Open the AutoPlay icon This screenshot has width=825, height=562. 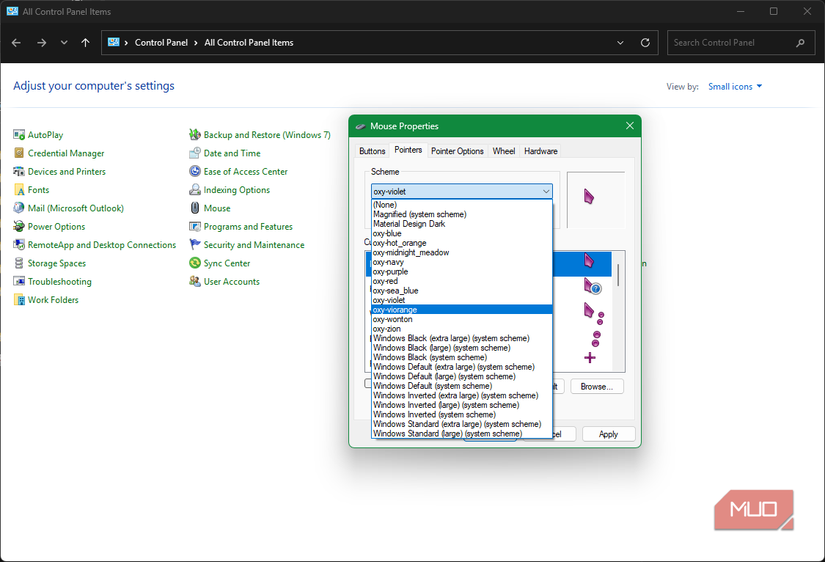(19, 135)
